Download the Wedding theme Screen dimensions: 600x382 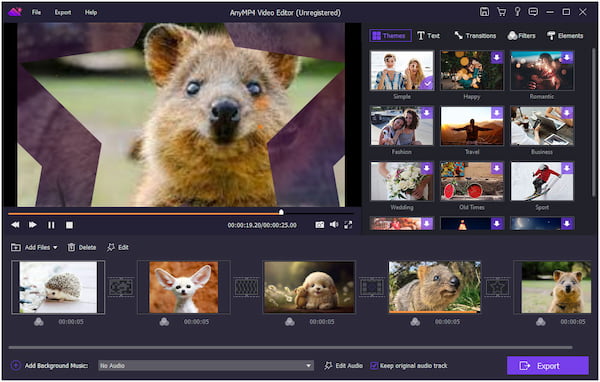427,168
